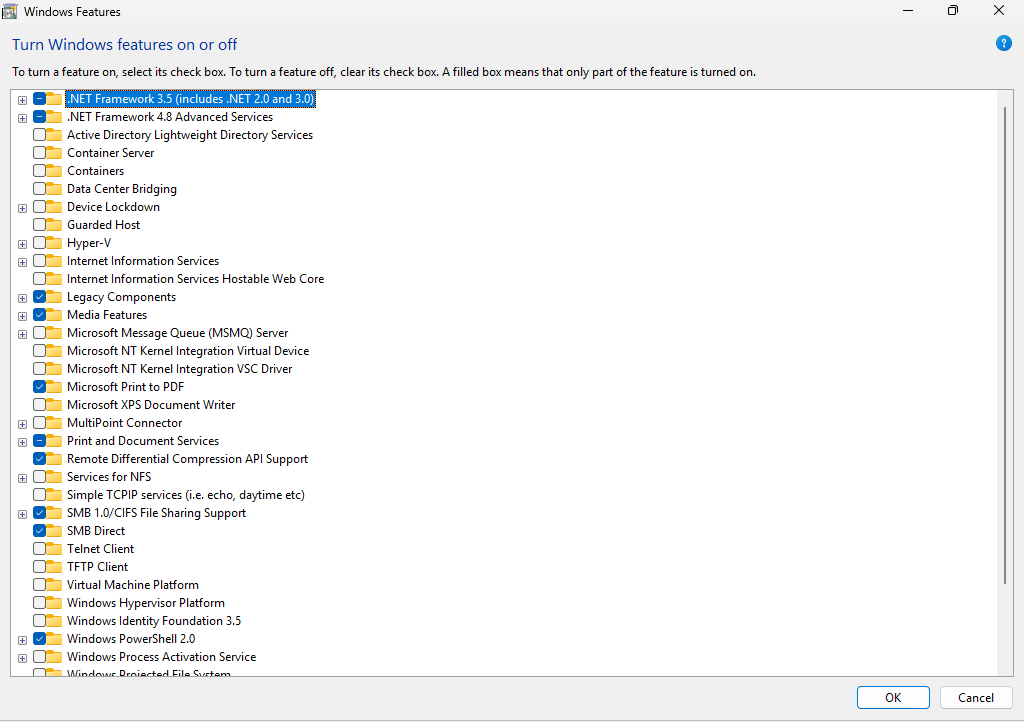Screen dimensions: 1024x722
Task: Enable the Windows Hypervisor Platform checkbox
Action: (x=39, y=603)
